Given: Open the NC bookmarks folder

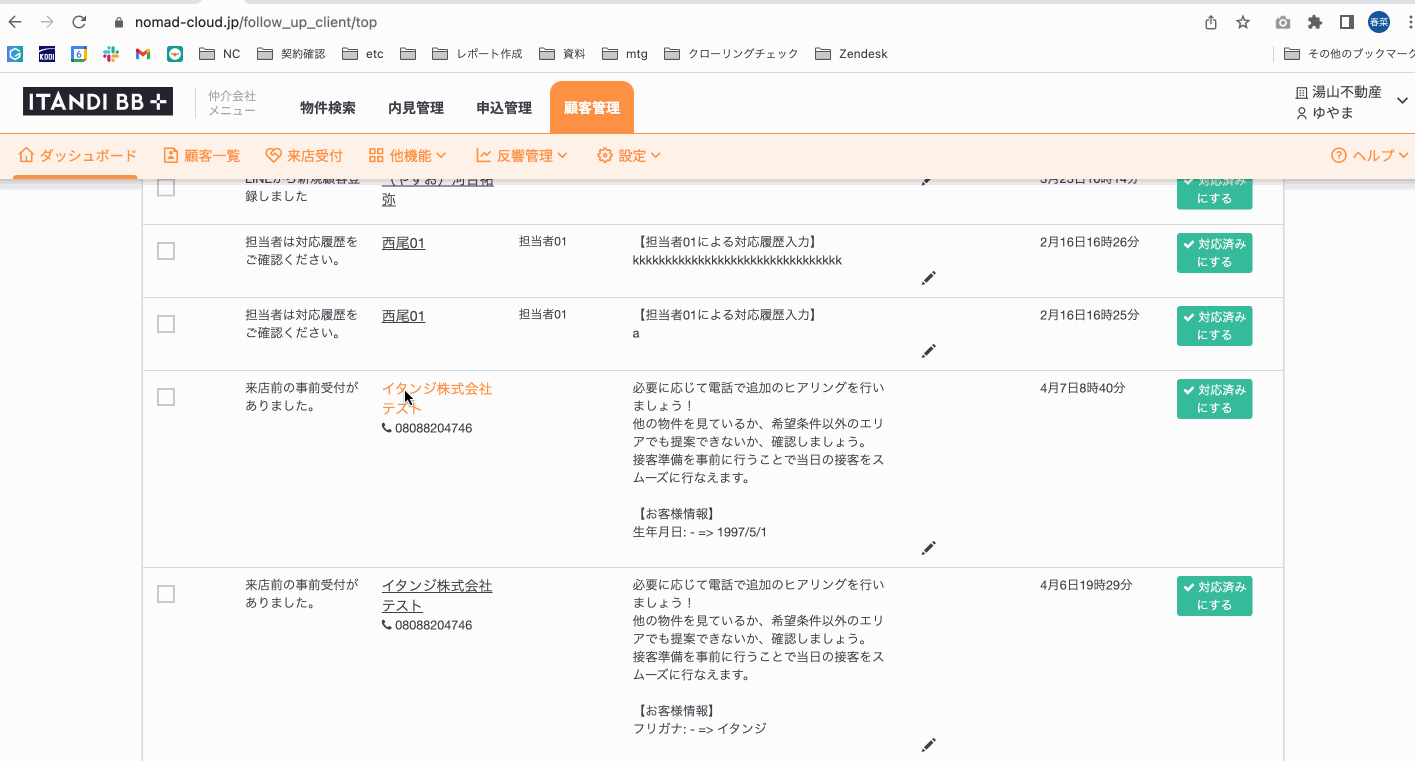Looking at the screenshot, I should click(219, 54).
